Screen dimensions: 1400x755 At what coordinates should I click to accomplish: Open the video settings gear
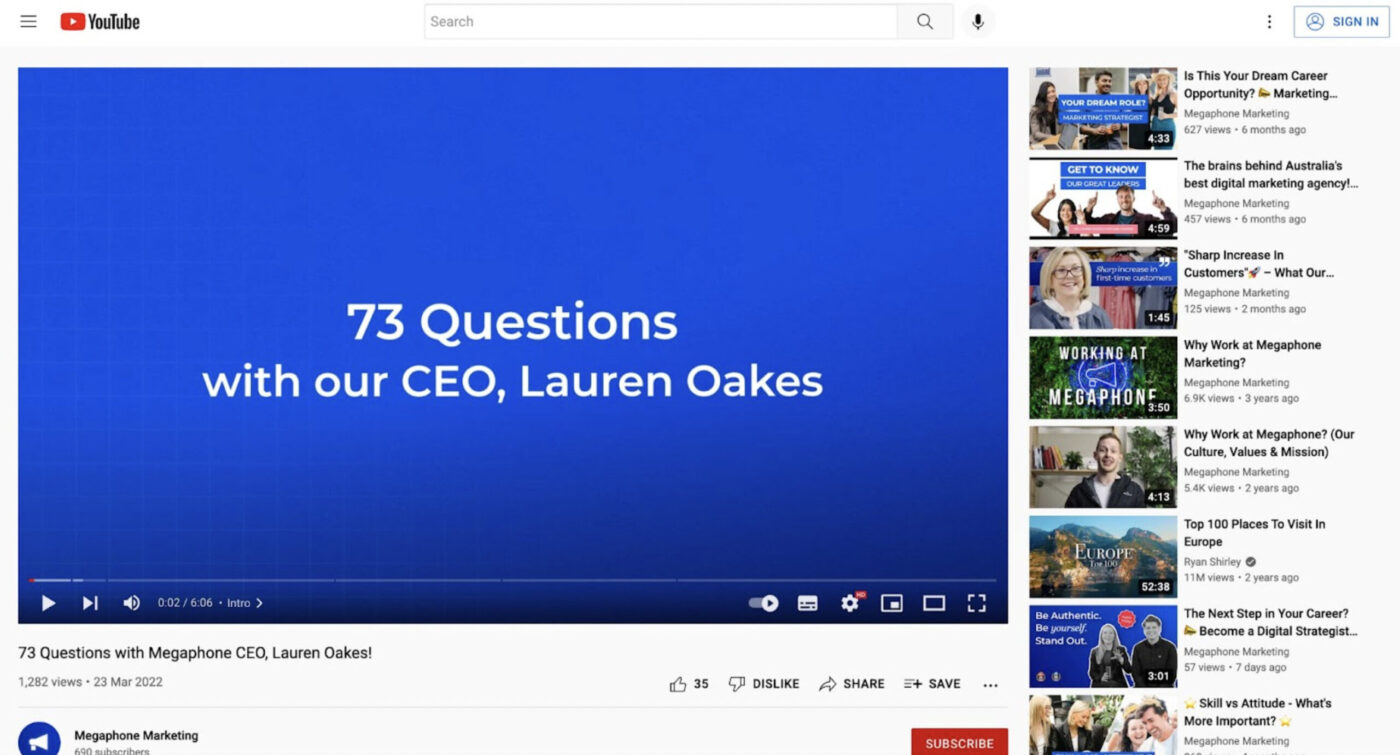click(849, 603)
